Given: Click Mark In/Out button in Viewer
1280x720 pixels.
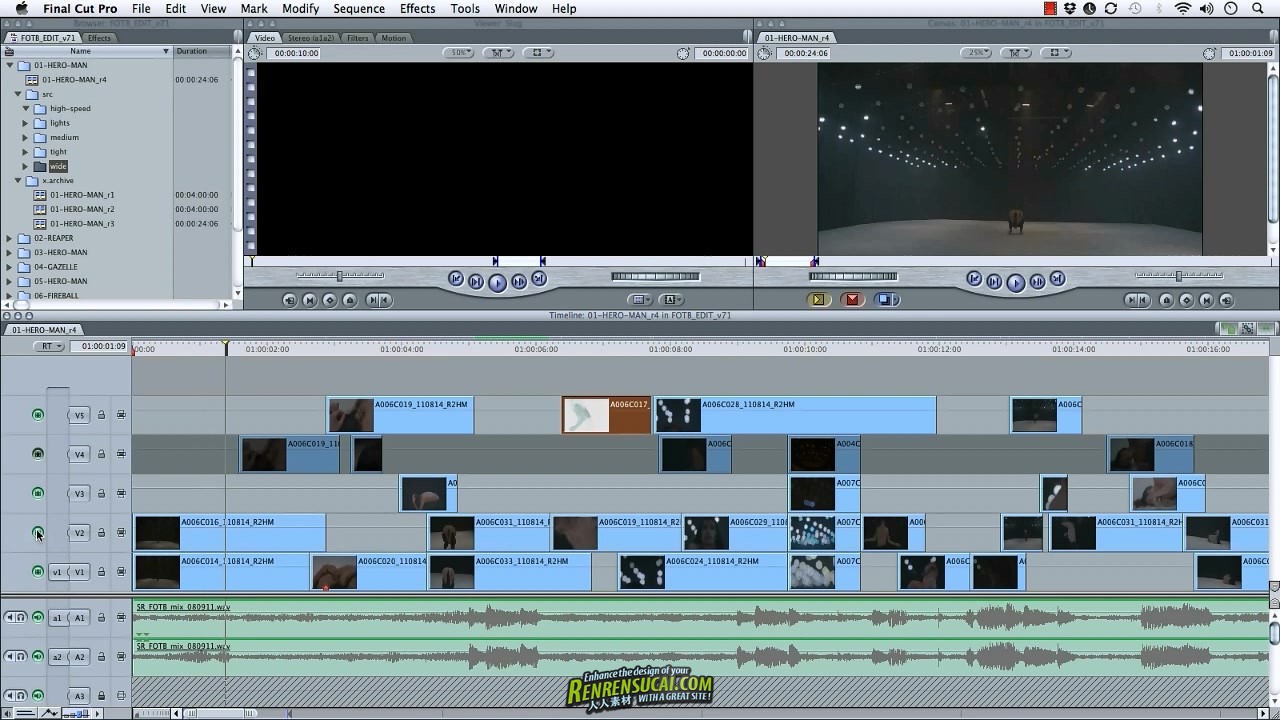Looking at the screenshot, I should (377, 300).
